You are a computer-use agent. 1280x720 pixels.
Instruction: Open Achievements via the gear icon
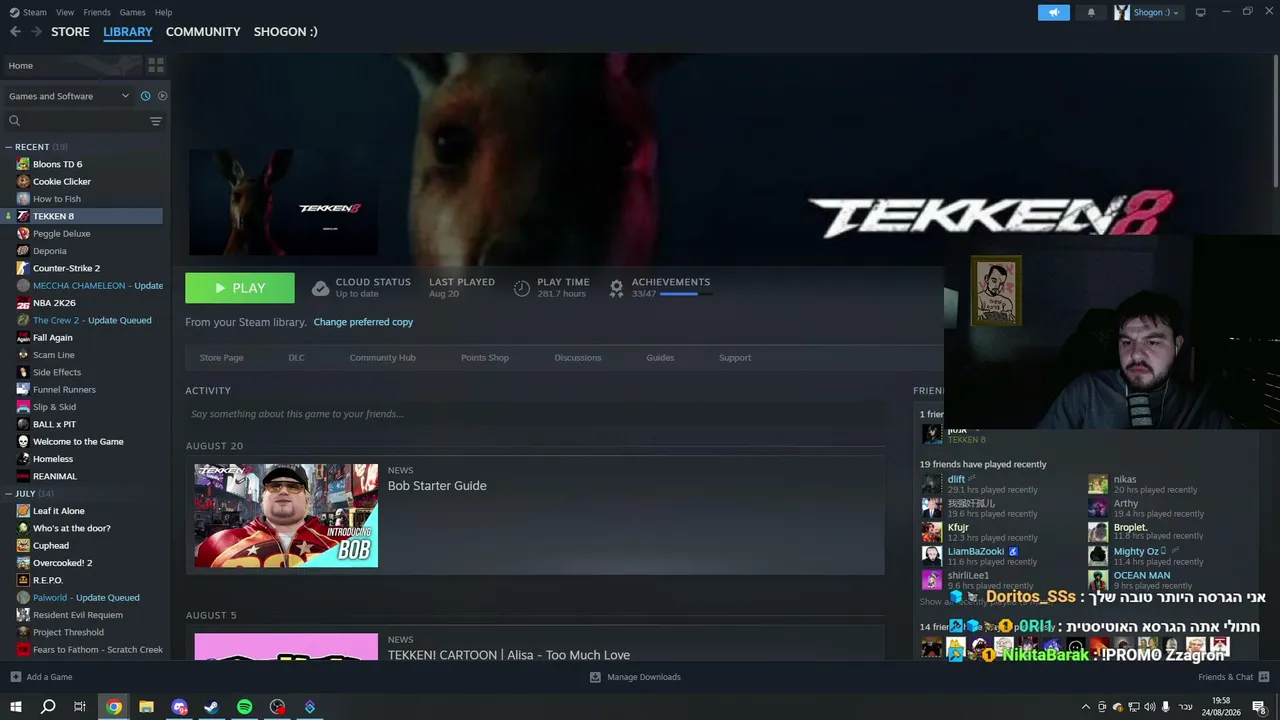[x=617, y=288]
